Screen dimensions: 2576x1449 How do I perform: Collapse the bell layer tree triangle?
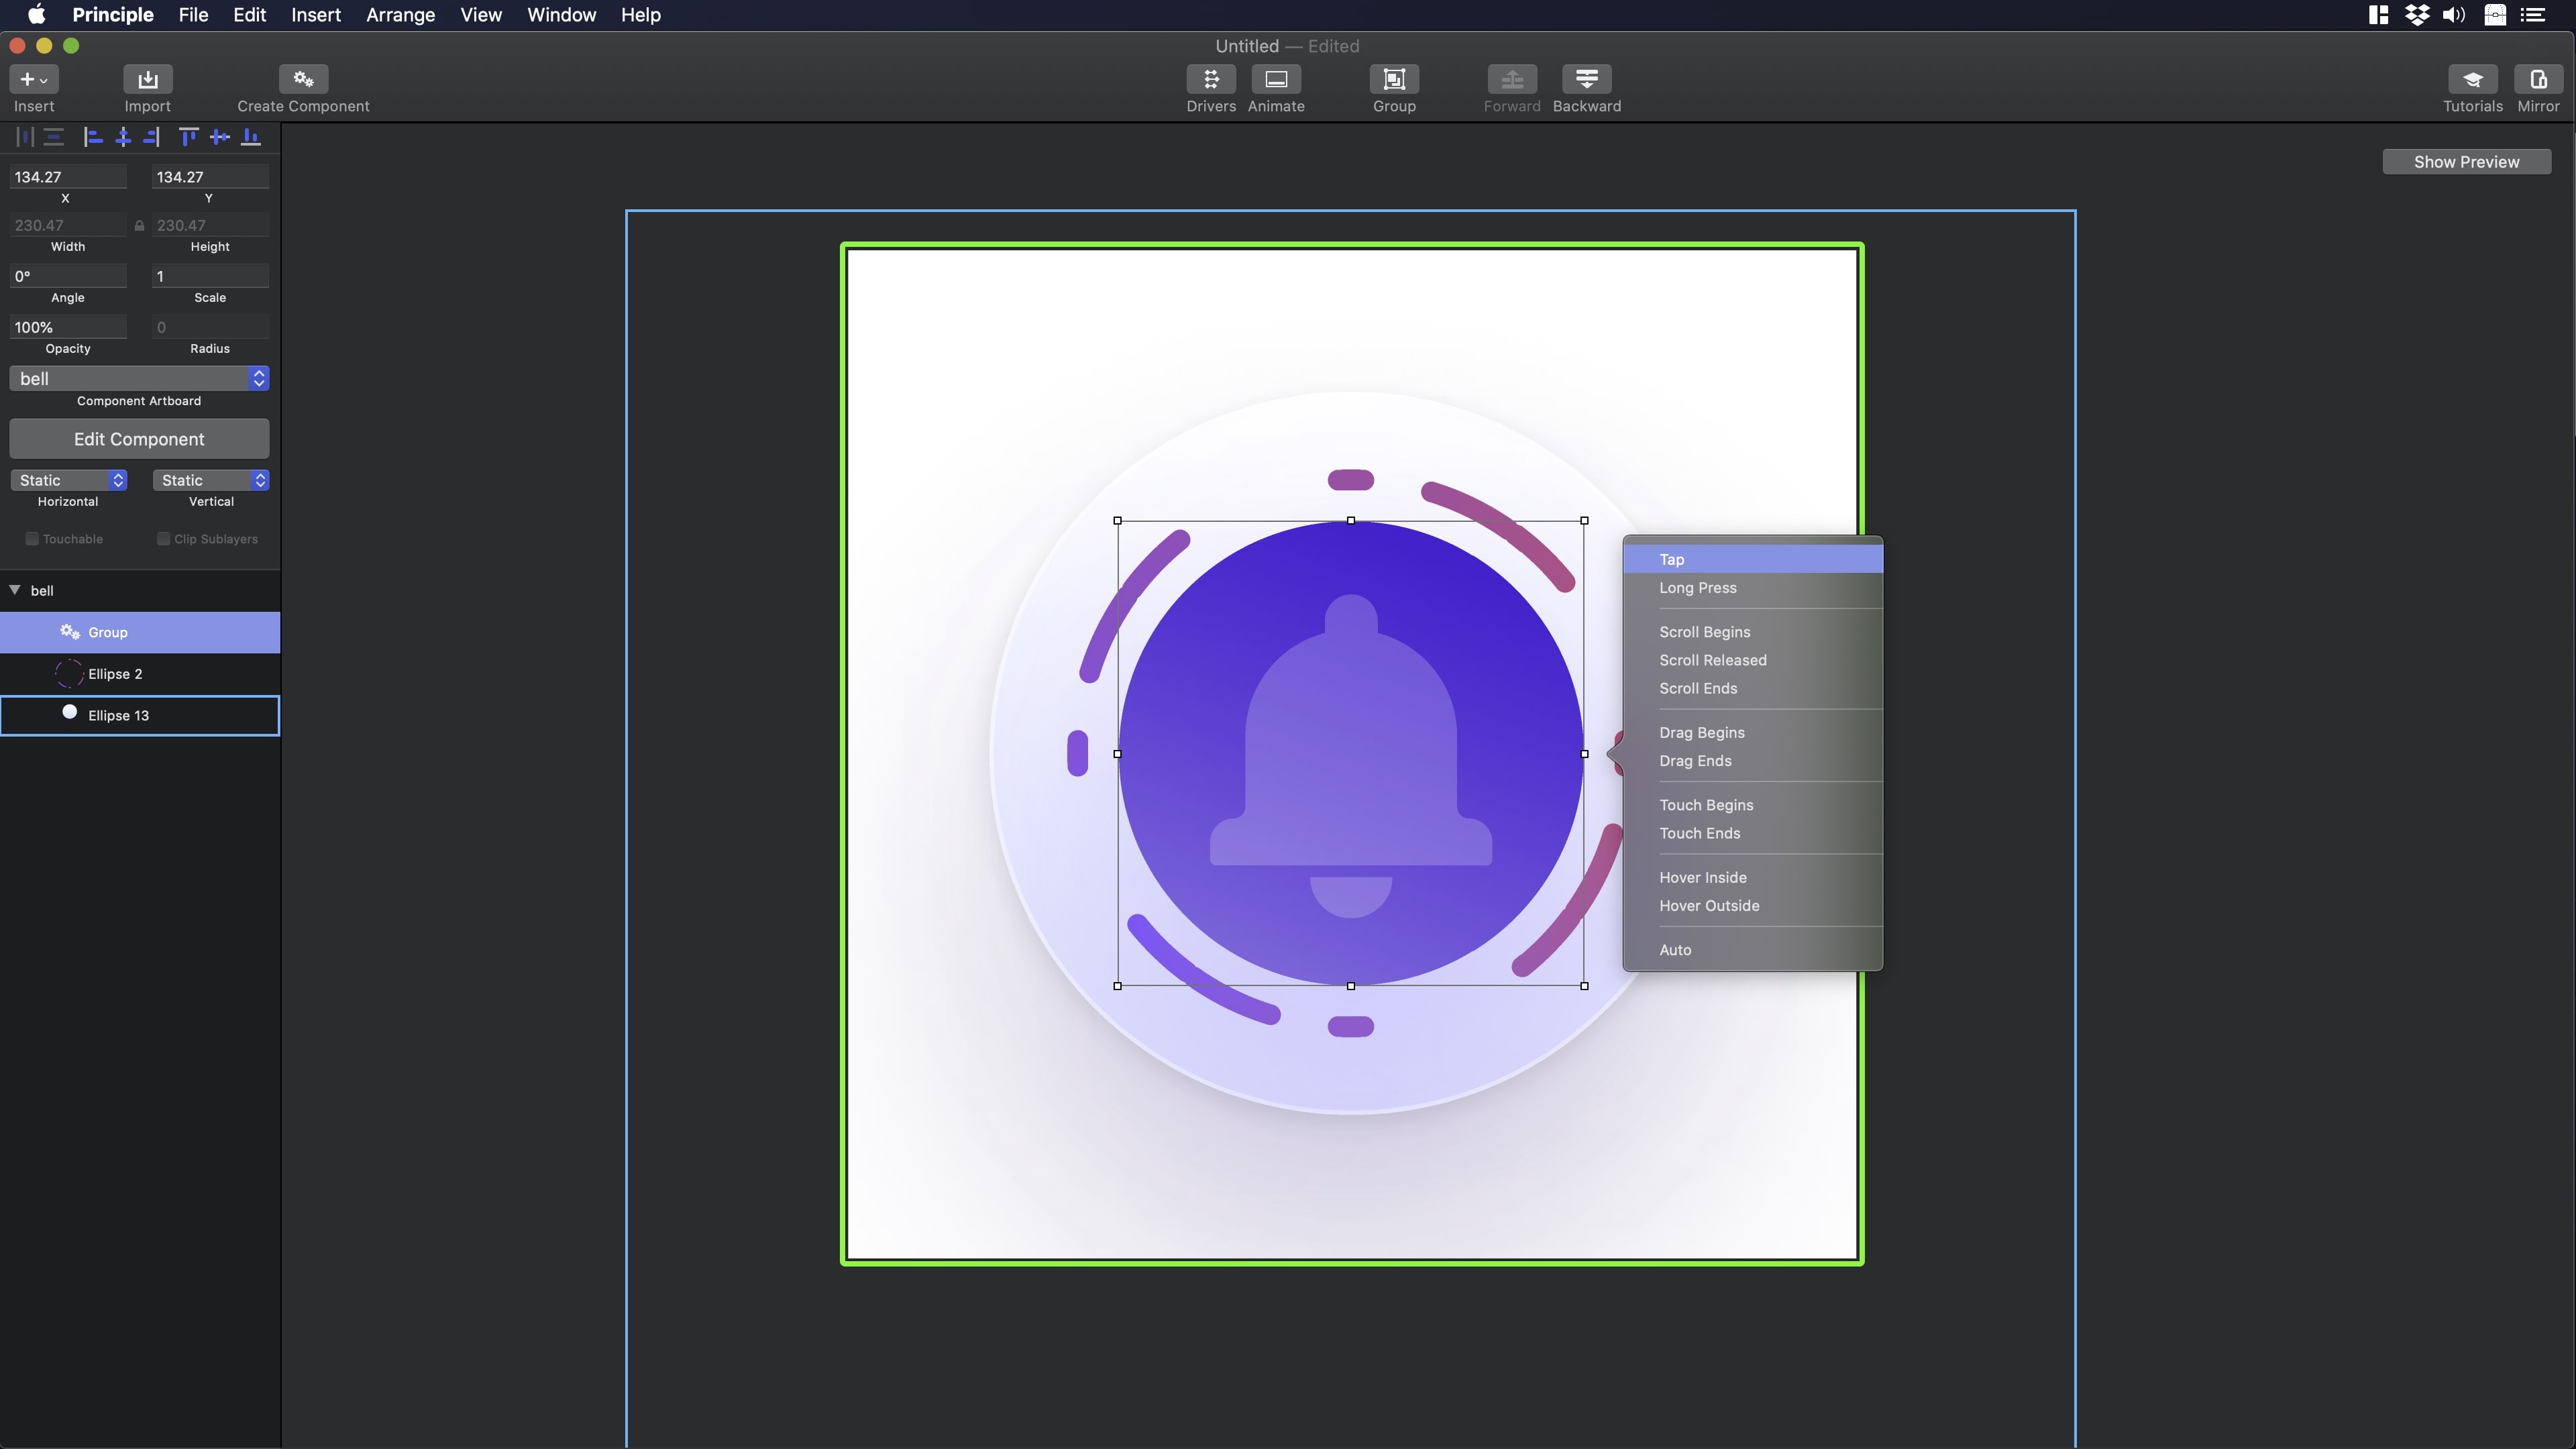tap(15, 590)
